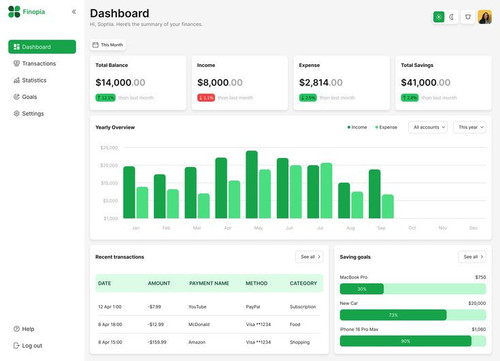The image size is (500, 361).
Task: Toggle the Income legend item
Action: 357,127
